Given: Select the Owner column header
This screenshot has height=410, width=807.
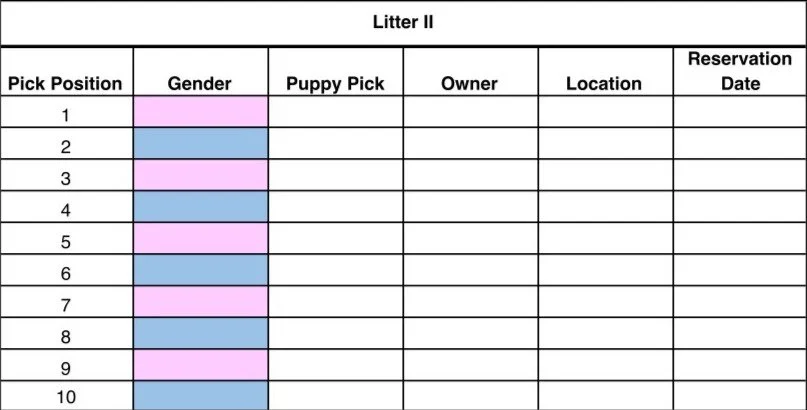Looking at the screenshot, I should (x=470, y=72).
